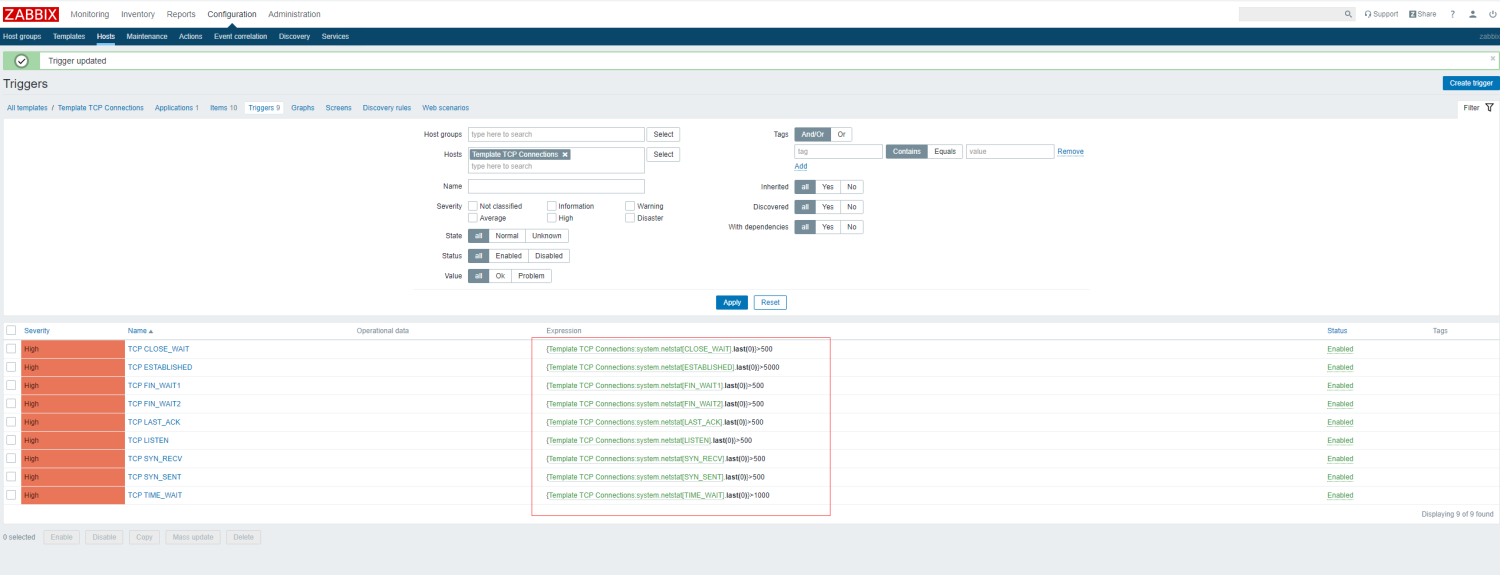
Task: Open TCP TIME_WAIT trigger
Action: coord(155,495)
